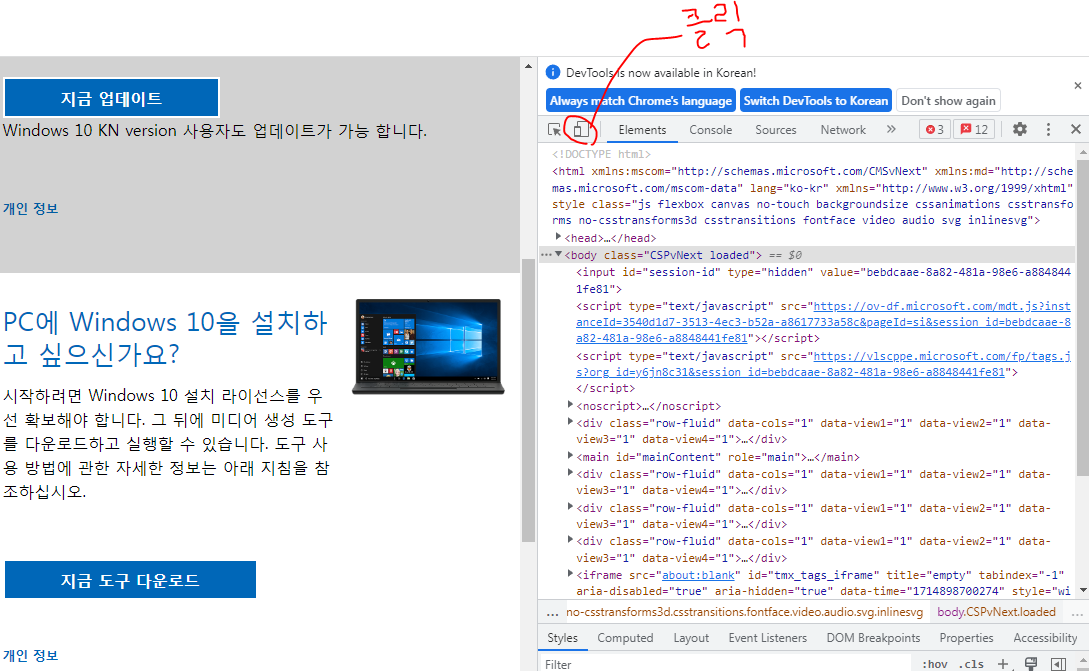
Task: Show more DevTools tabs chevron
Action: coord(891,129)
